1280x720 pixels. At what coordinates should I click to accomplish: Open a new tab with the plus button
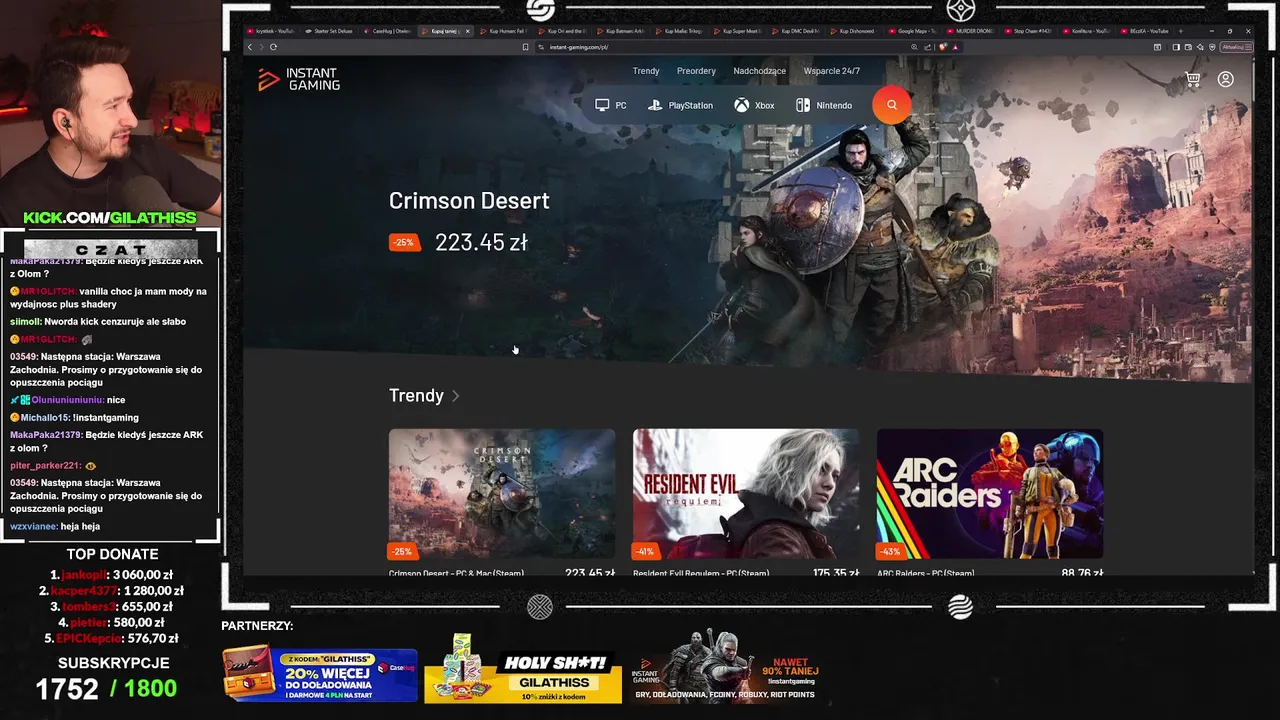coord(1181,31)
